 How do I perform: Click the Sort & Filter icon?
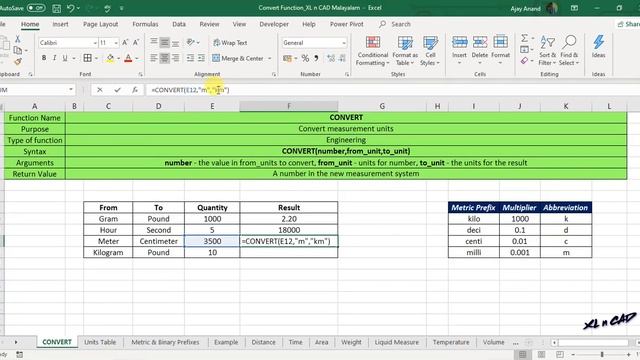(547, 42)
